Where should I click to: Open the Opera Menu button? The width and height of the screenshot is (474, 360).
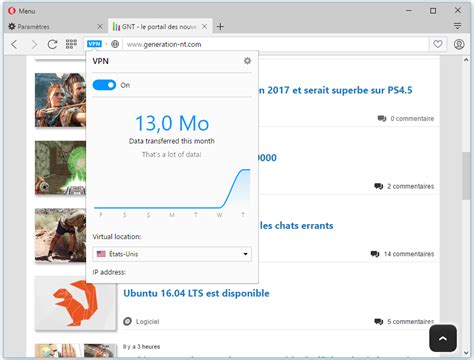pos(22,11)
